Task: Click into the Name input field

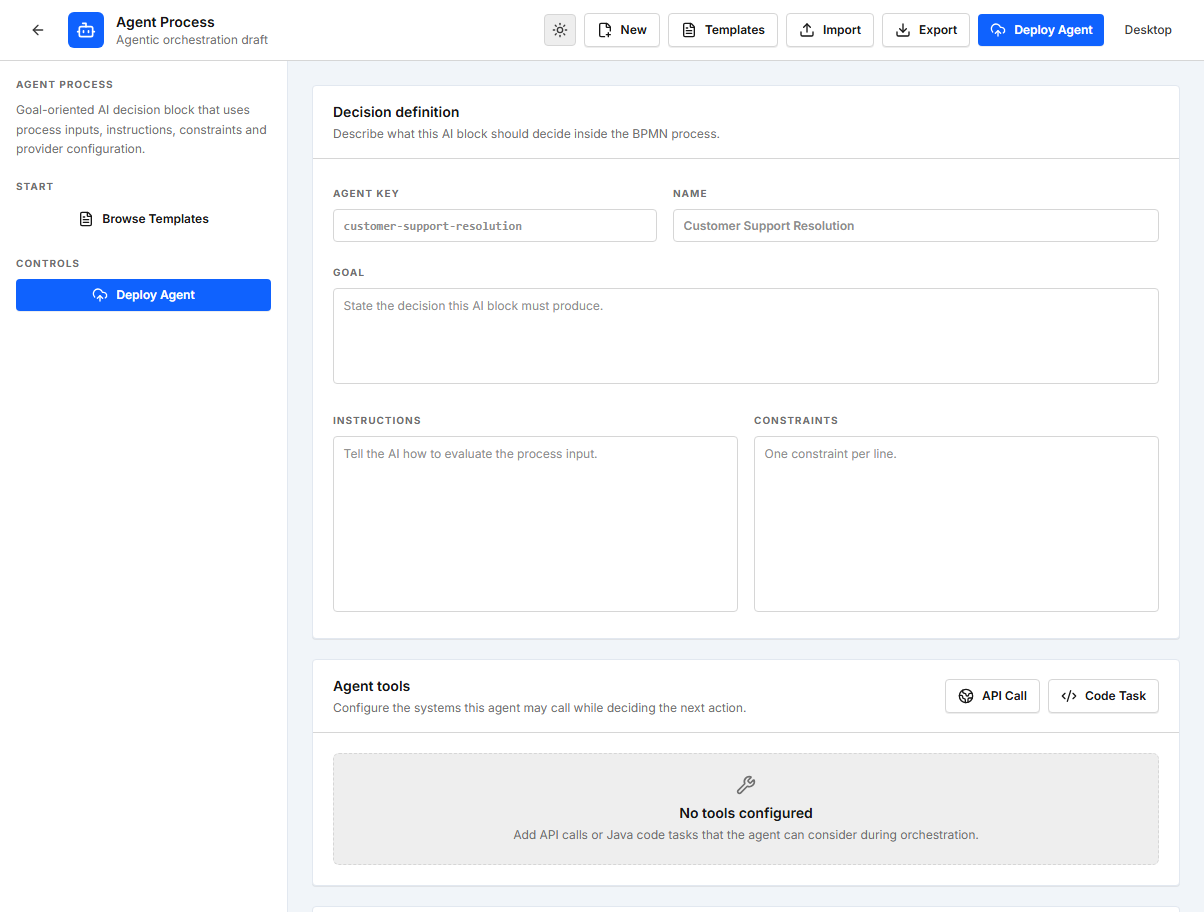Action: [916, 226]
